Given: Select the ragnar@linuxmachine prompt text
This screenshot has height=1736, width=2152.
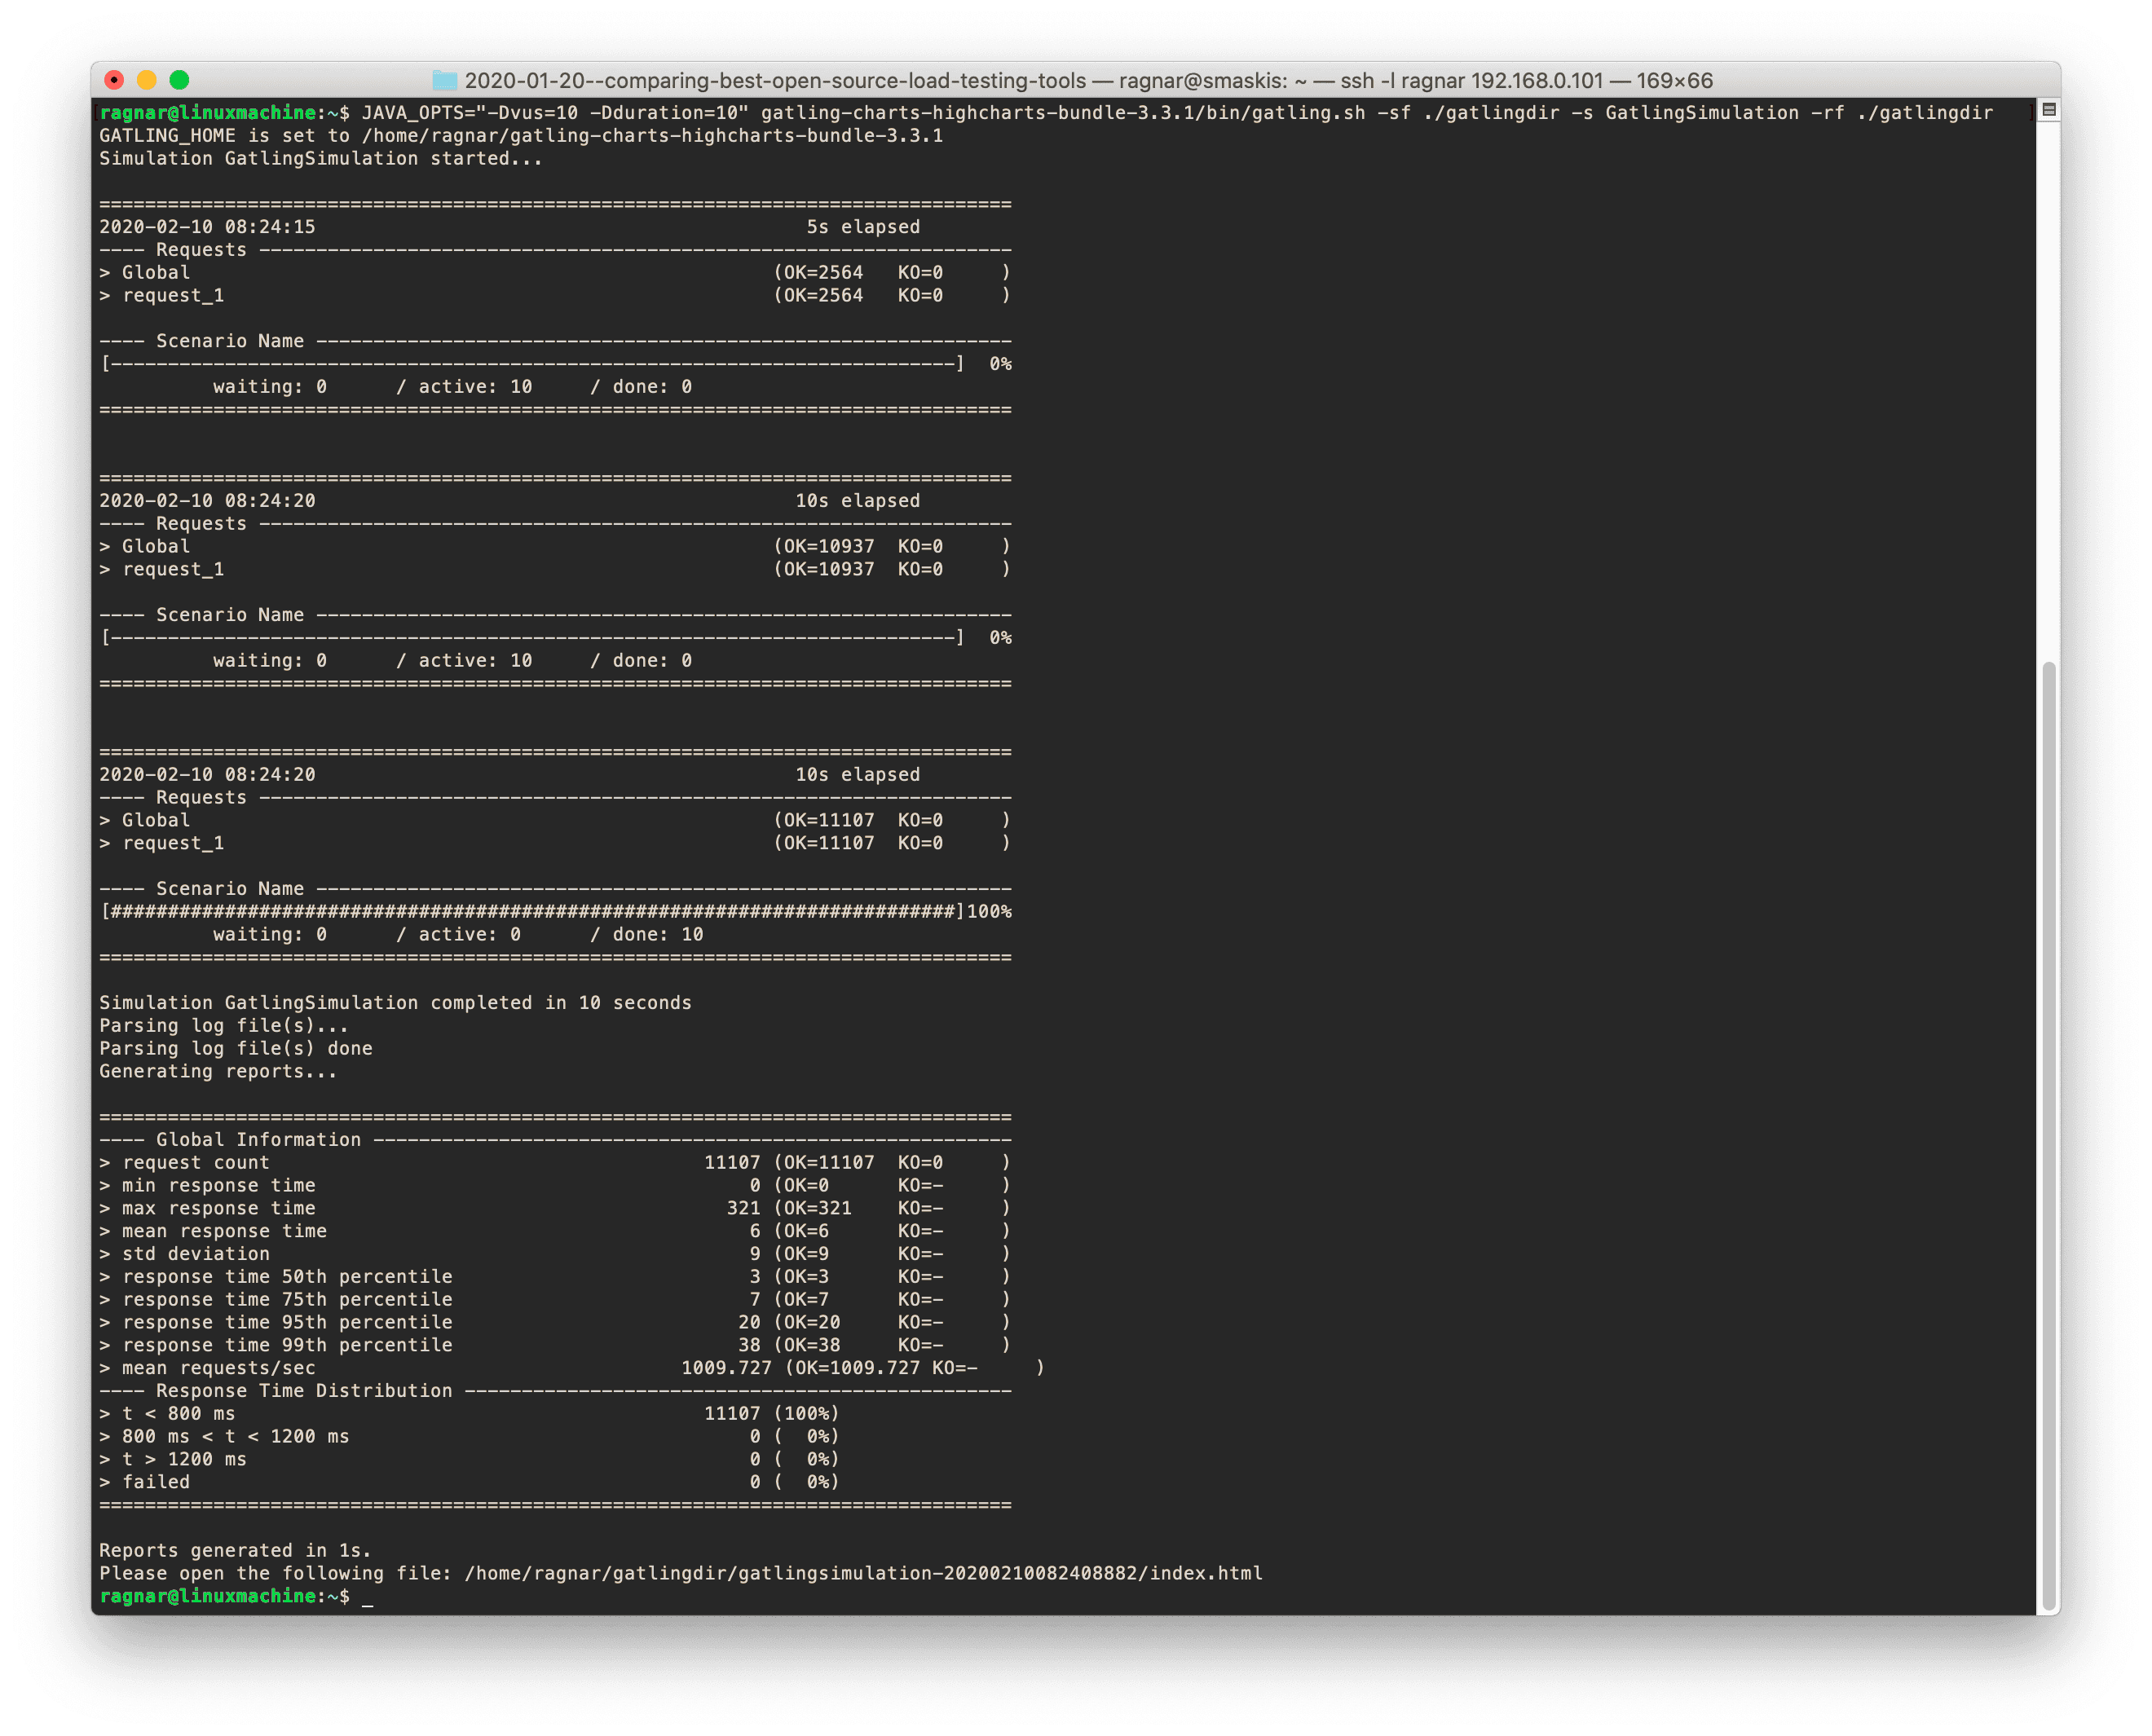Looking at the screenshot, I should [207, 113].
